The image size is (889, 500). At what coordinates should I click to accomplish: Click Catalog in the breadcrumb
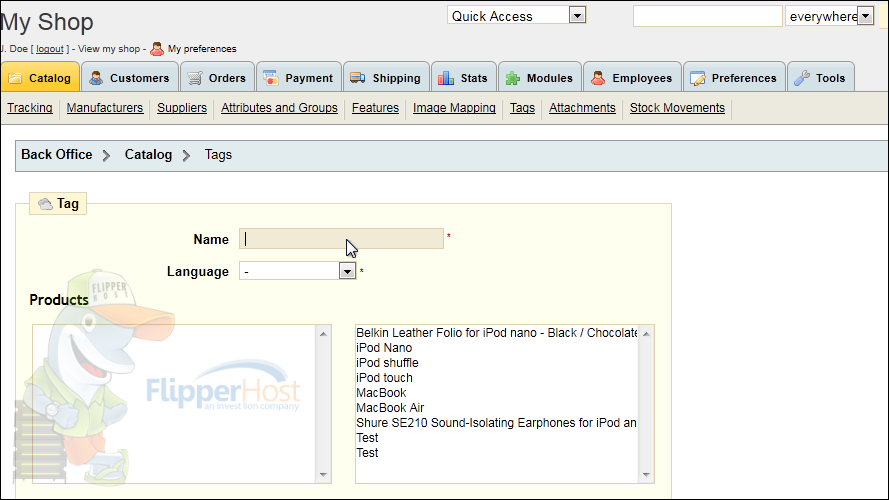tap(149, 154)
